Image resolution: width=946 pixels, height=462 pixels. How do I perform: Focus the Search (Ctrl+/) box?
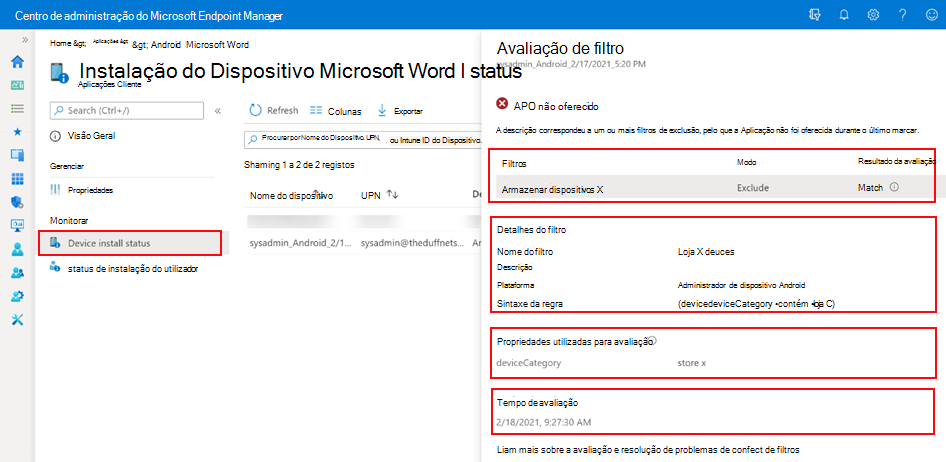click(127, 110)
